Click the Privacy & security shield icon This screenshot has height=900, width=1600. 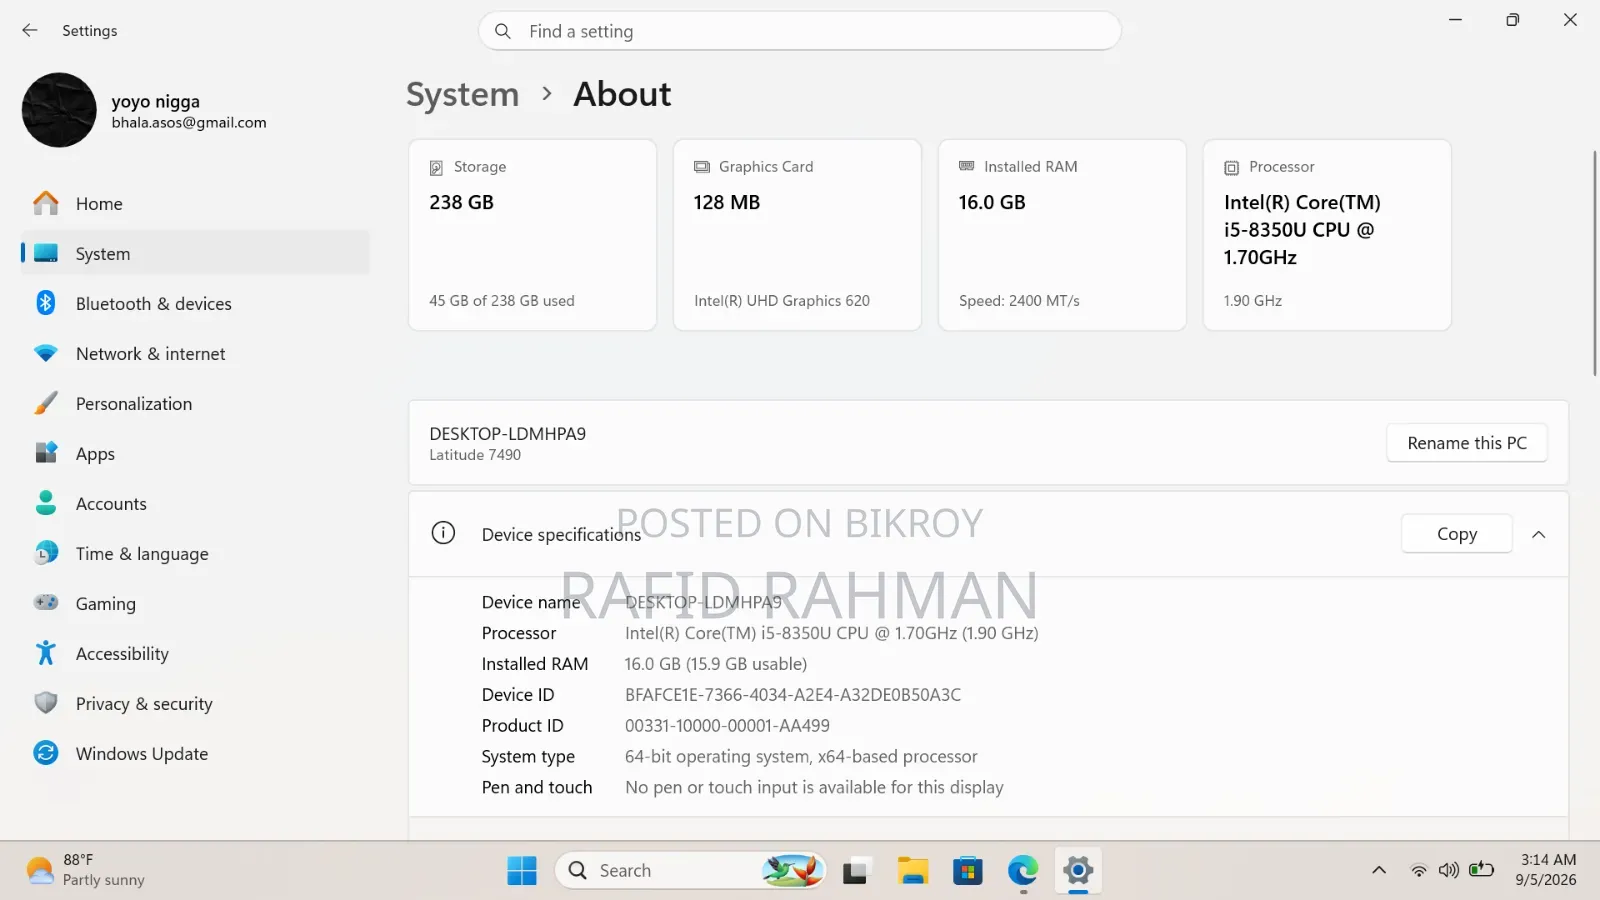point(46,703)
